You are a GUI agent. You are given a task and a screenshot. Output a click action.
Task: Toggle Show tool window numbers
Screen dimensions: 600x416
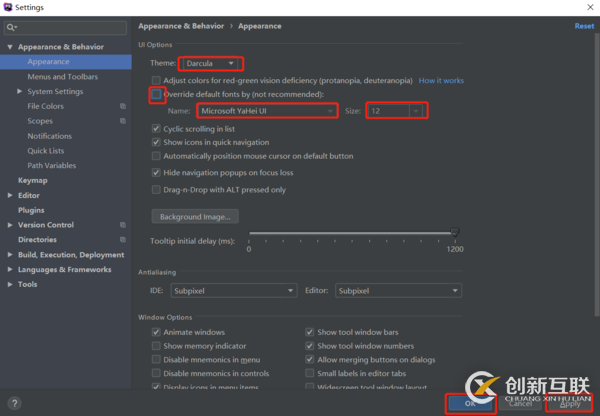[x=310, y=346]
